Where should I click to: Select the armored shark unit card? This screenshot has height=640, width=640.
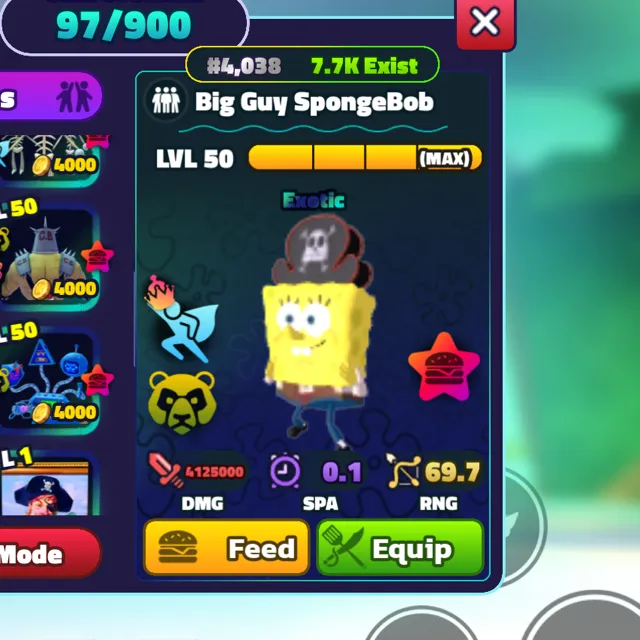49,256
